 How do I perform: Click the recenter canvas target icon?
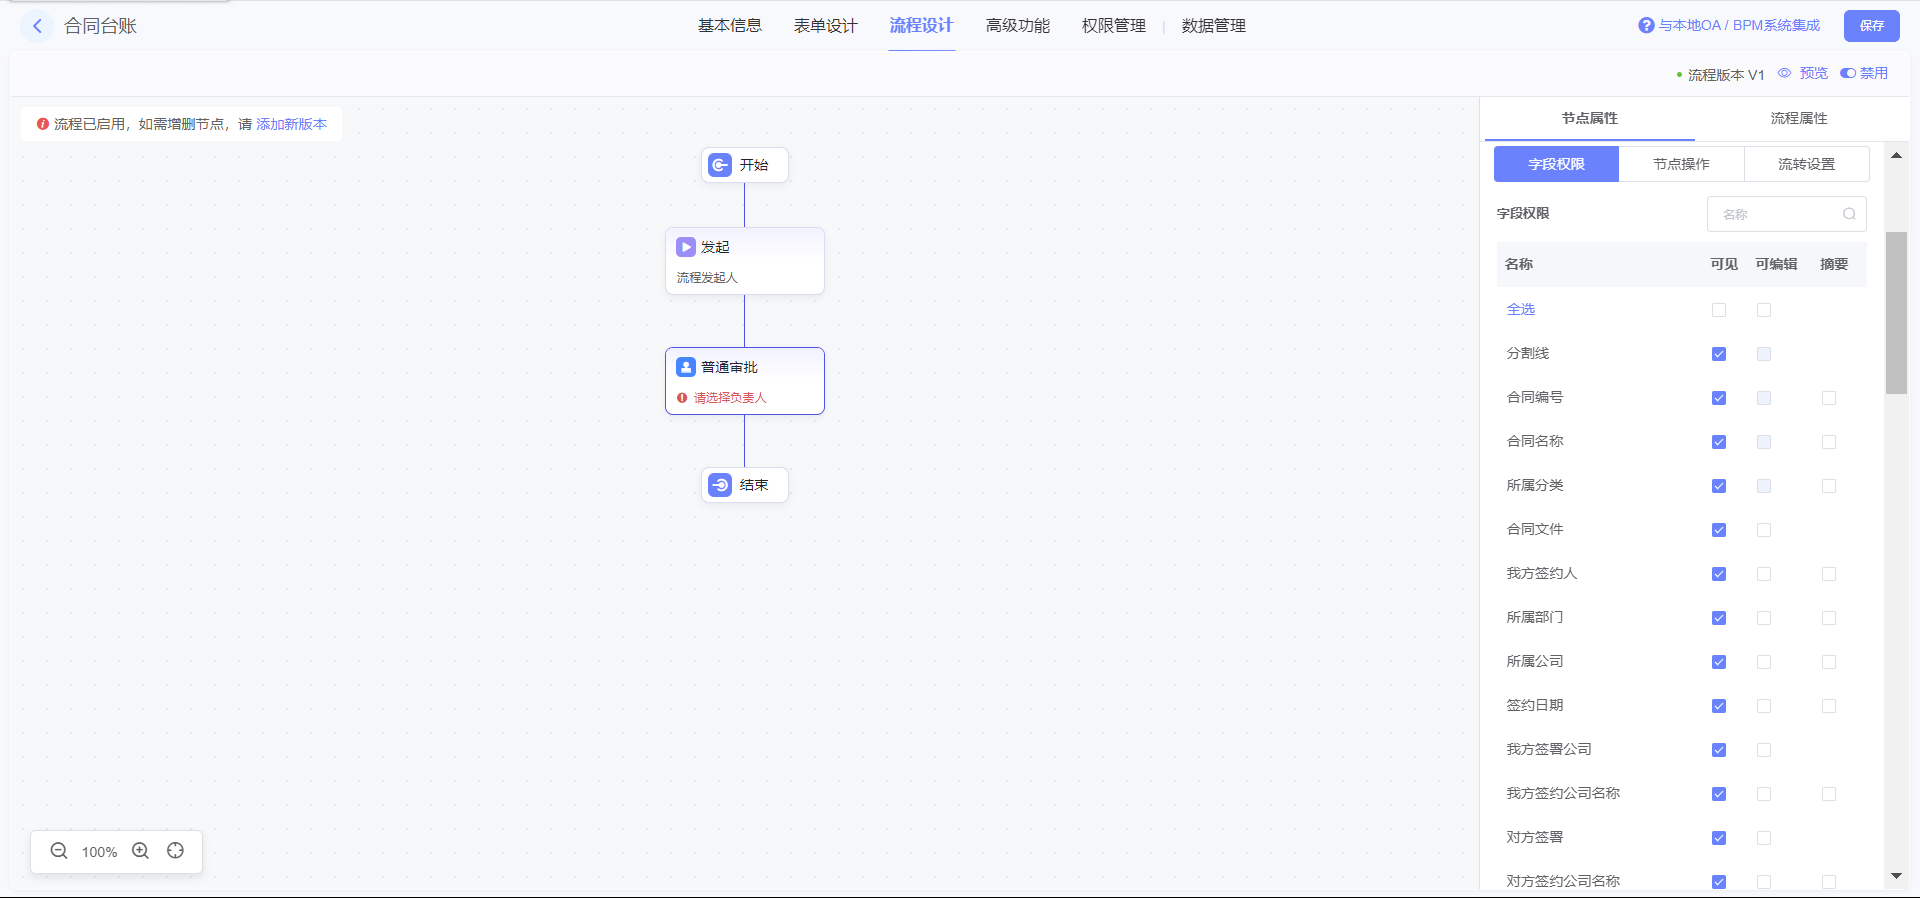(x=176, y=851)
